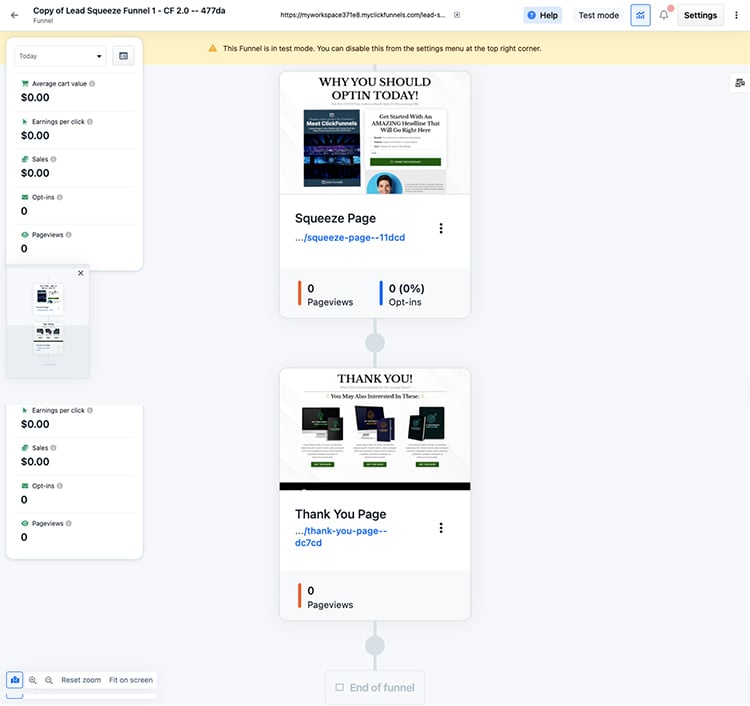Click the back arrow to leave funnel
Image resolution: width=750 pixels, height=706 pixels.
[x=14, y=15]
